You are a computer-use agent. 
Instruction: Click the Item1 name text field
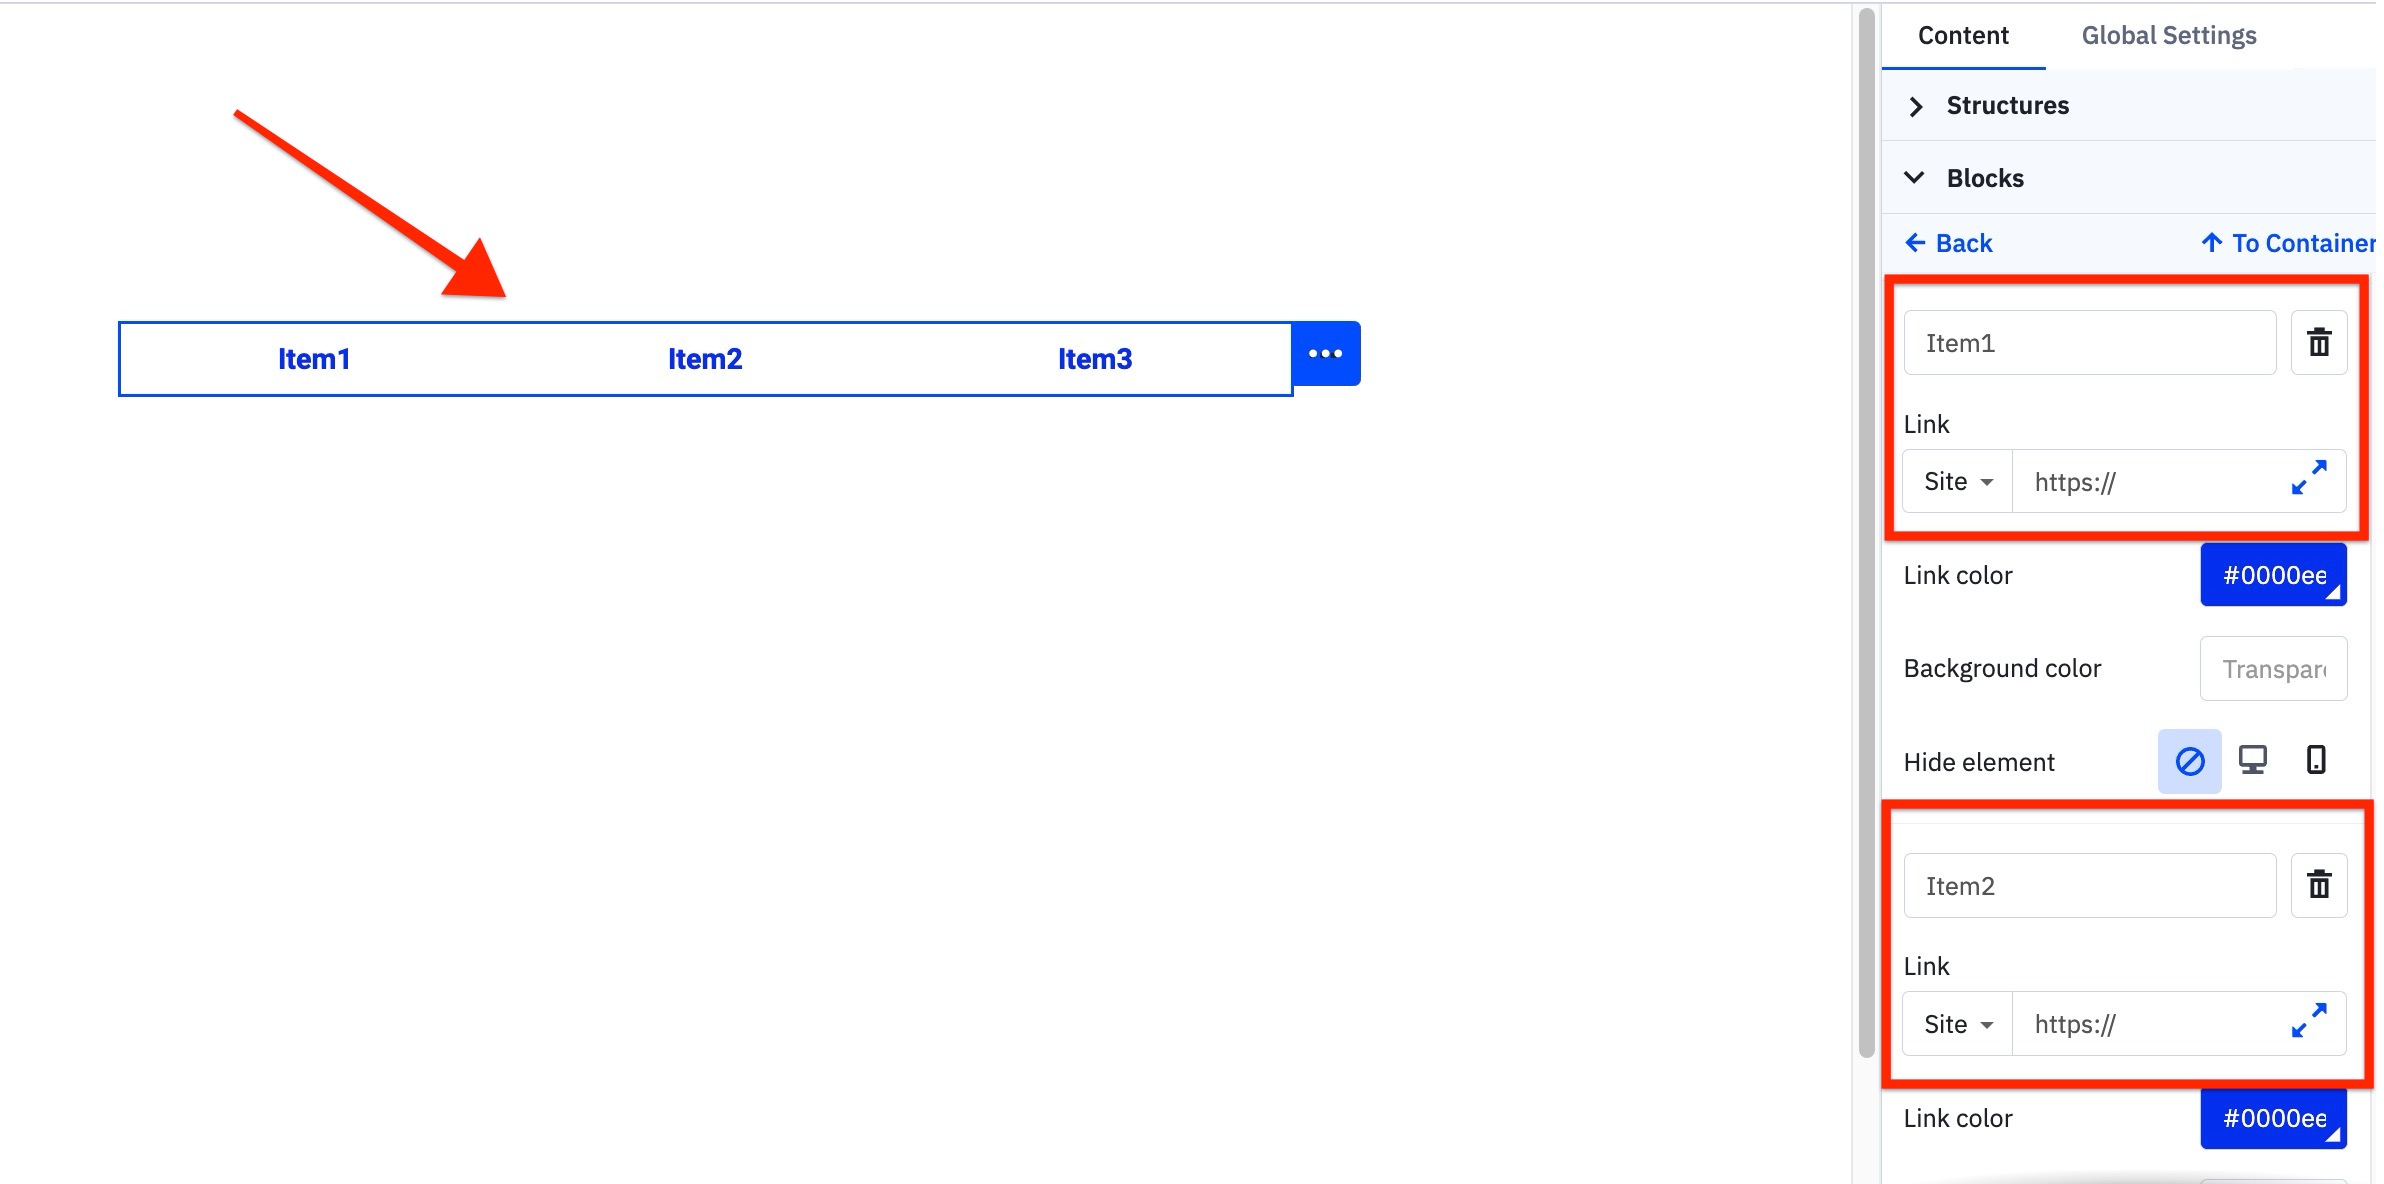point(2089,343)
